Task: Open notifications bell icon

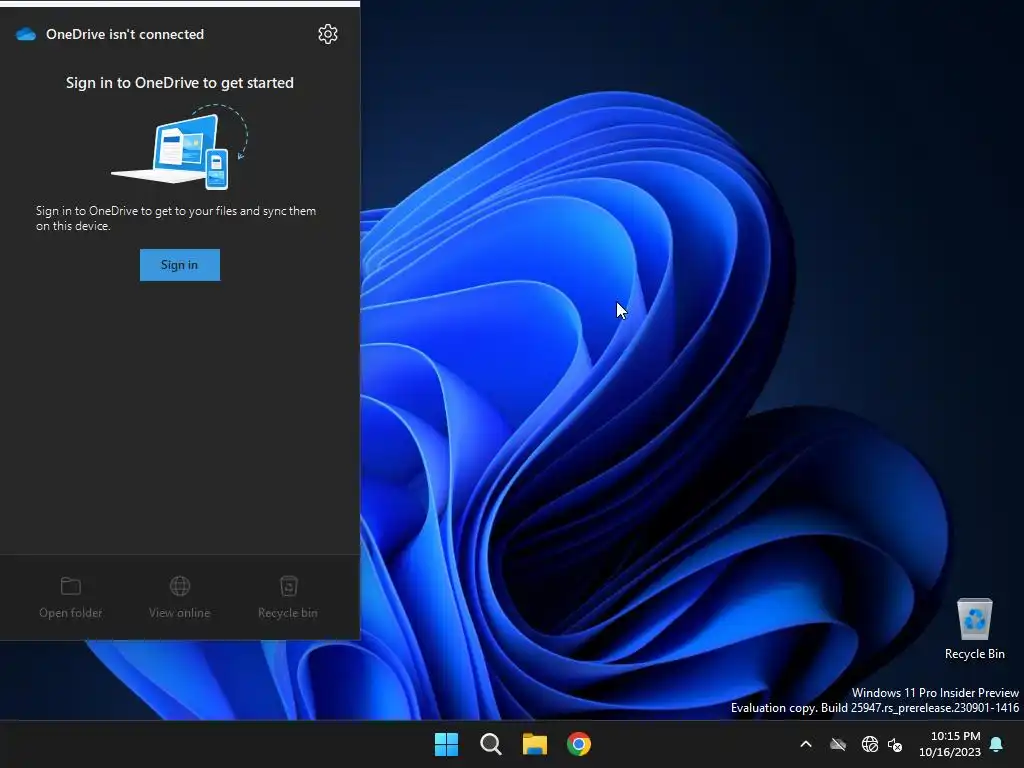Action: [x=996, y=744]
